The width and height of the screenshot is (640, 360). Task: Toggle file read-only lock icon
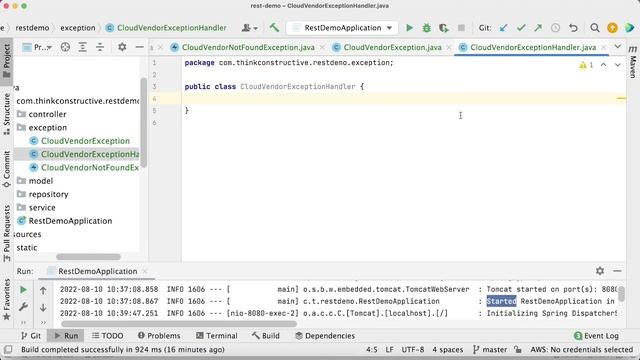click(x=518, y=349)
